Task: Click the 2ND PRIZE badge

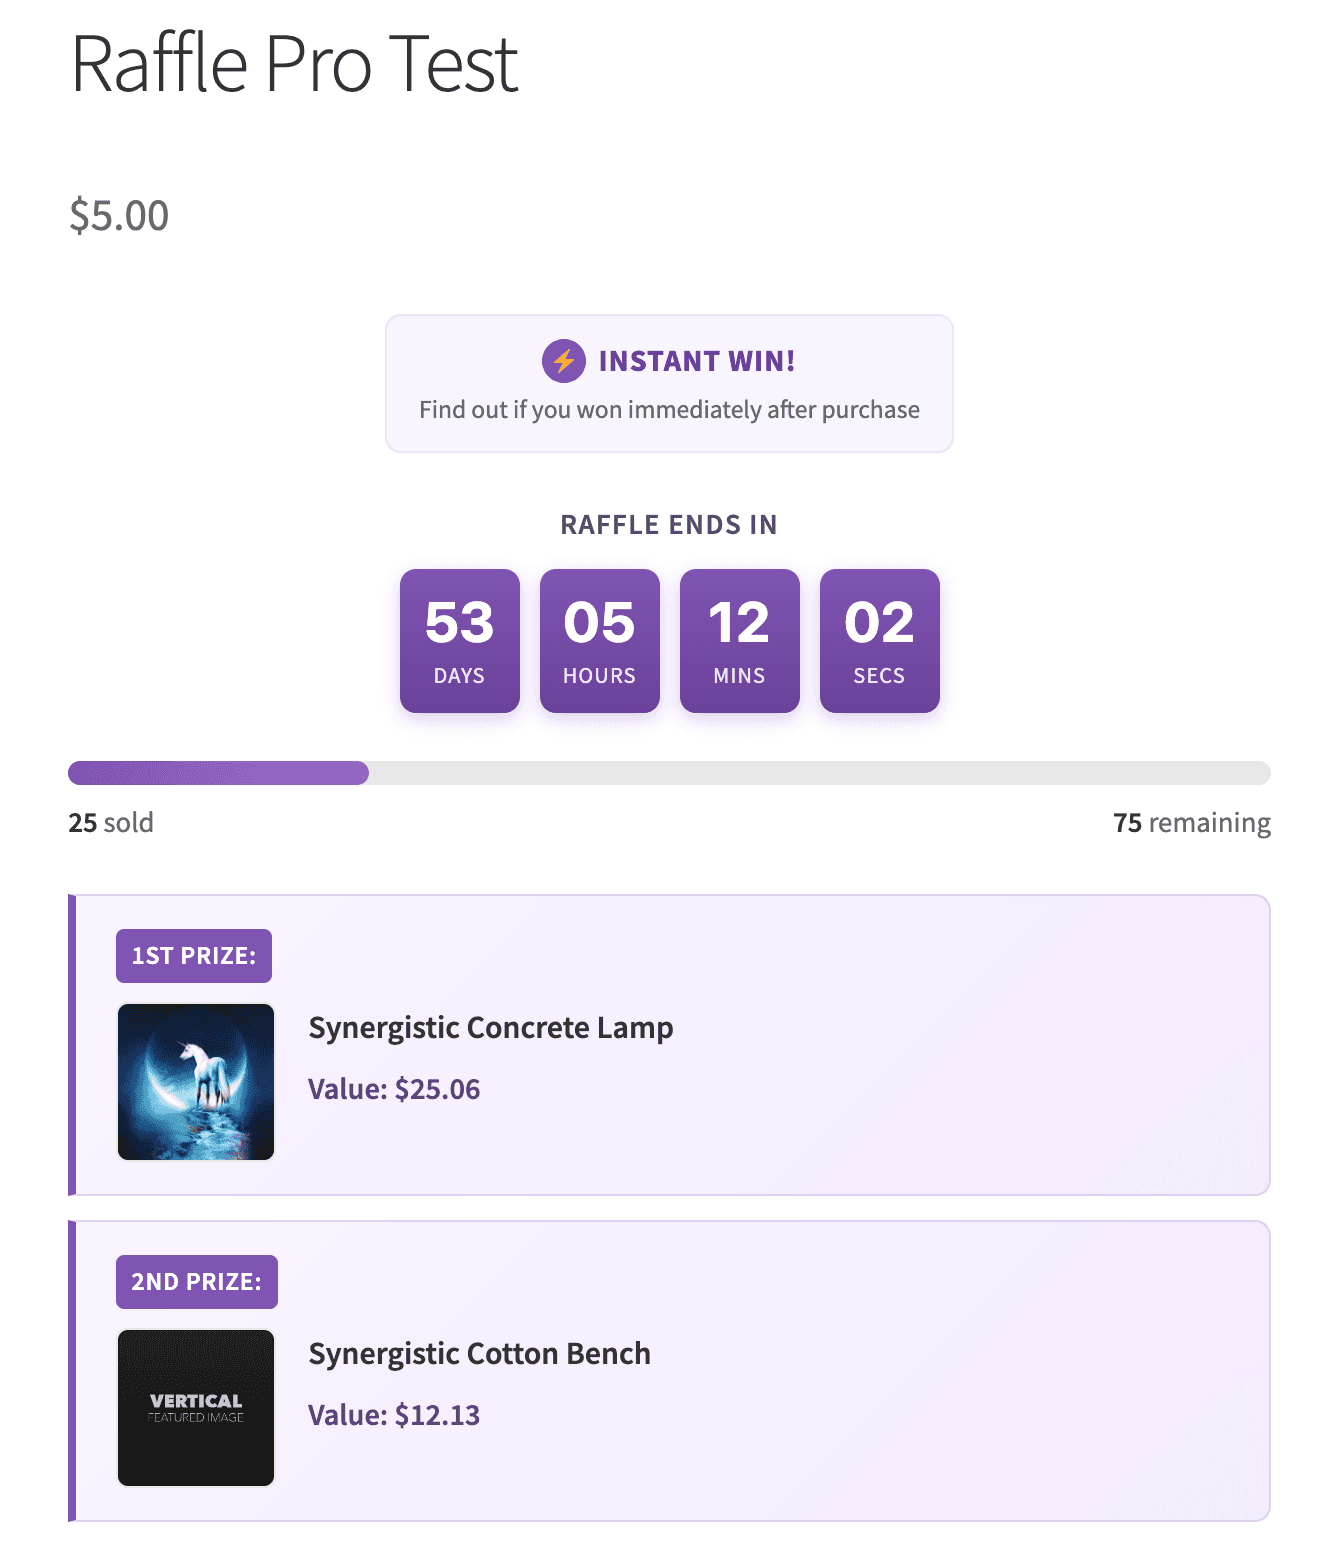Action: (x=197, y=1282)
